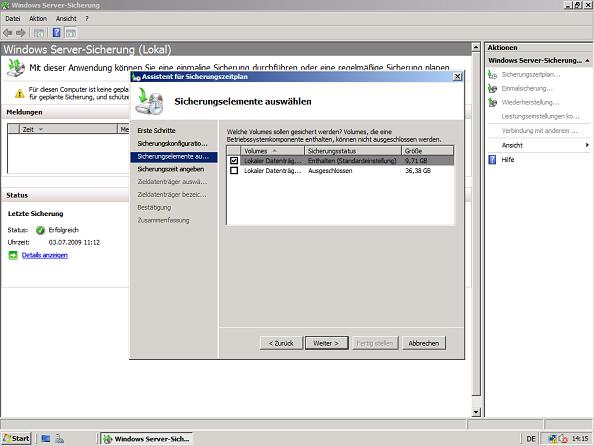The image size is (594, 446).
Task: Click the Forward arrow toolbar icon
Action: click(x=21, y=33)
